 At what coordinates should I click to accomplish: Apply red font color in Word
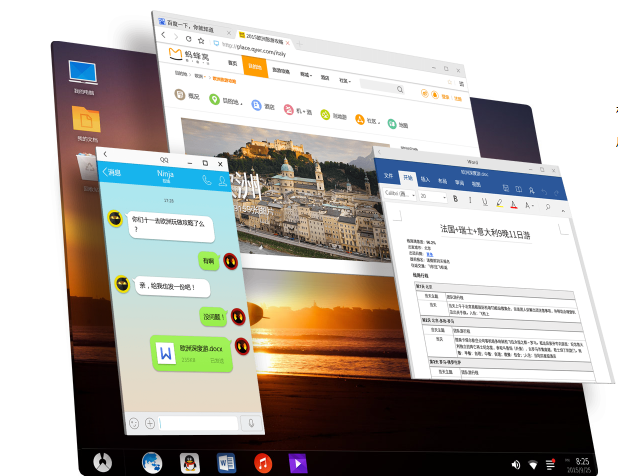click(x=514, y=204)
